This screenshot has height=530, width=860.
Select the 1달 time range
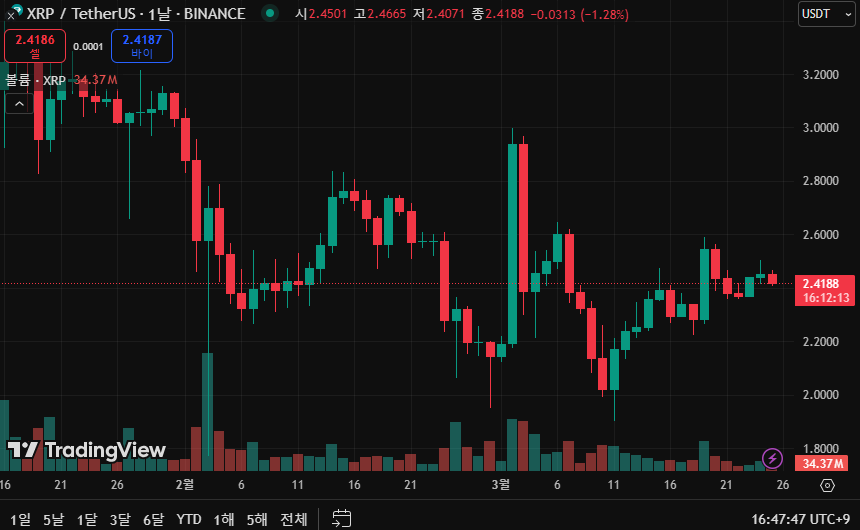[87, 519]
